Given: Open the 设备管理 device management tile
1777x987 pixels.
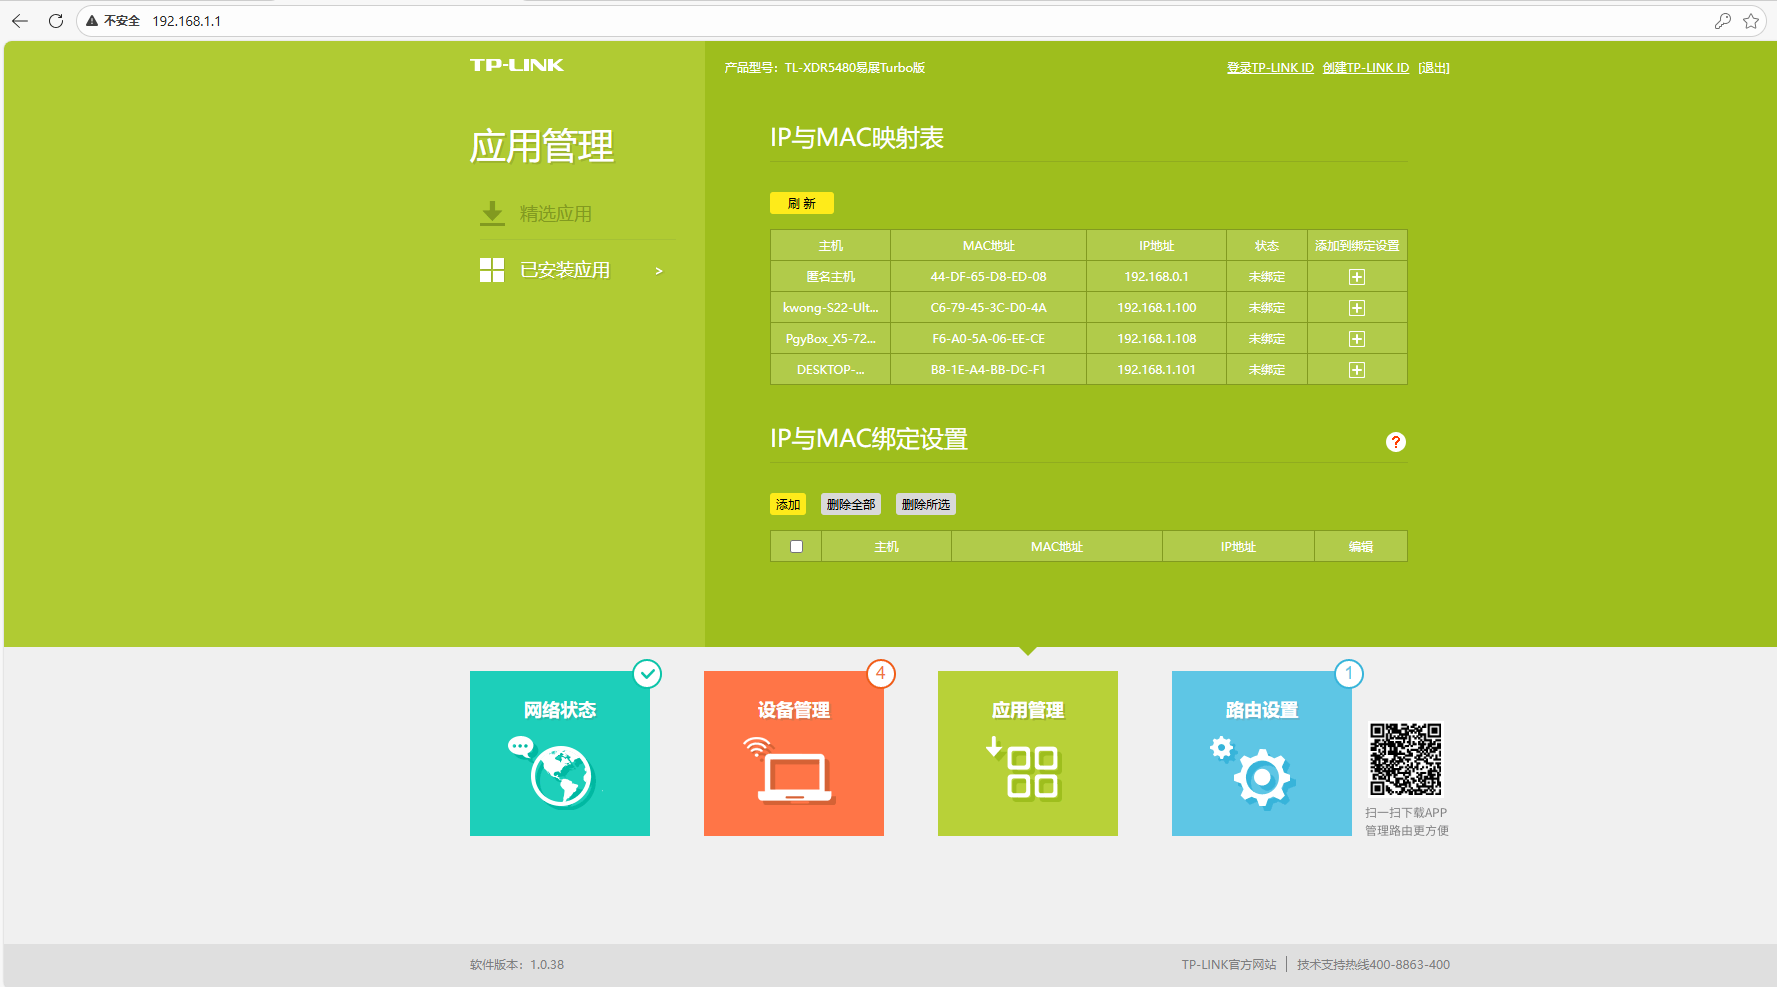Looking at the screenshot, I should pyautogui.click(x=794, y=753).
